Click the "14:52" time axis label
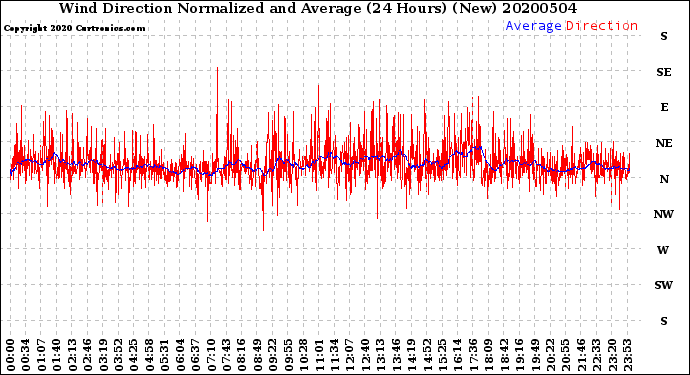 click(x=427, y=355)
